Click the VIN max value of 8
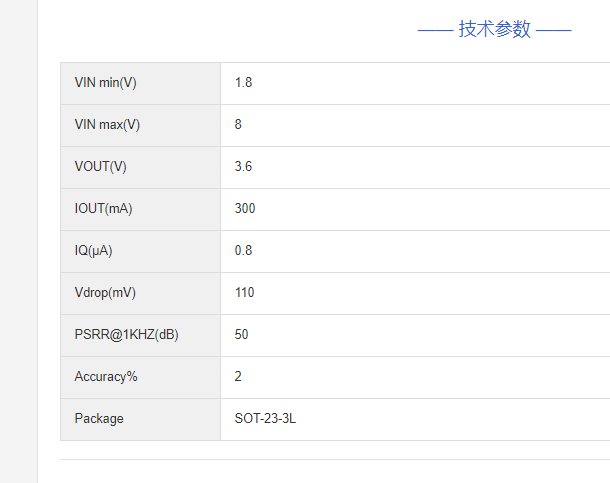Viewport: 610px width, 483px height. coord(238,125)
